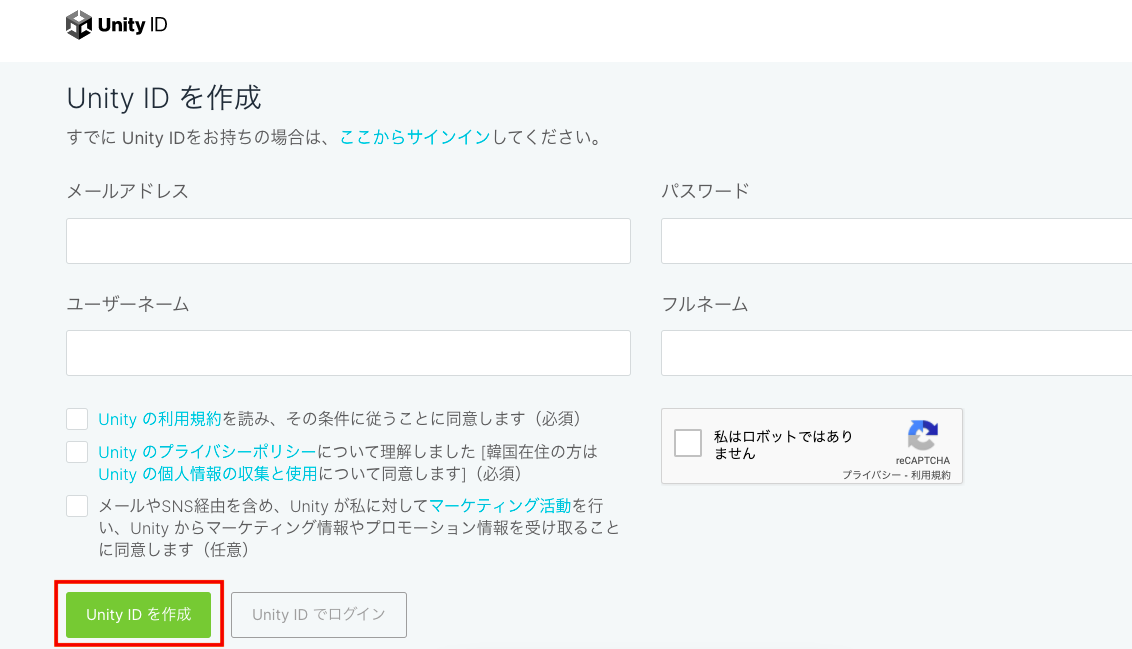Click the フルネーム input field
Image resolution: width=1132 pixels, height=649 pixels.
point(895,353)
